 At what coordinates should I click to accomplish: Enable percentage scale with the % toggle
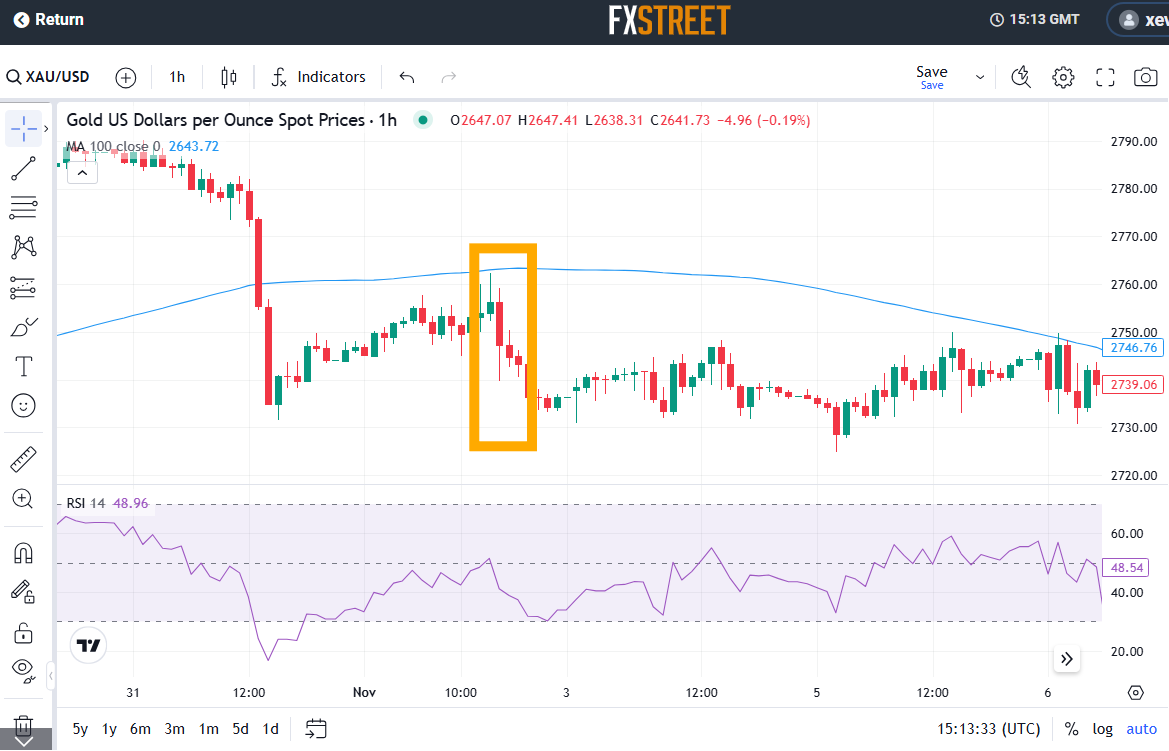click(1070, 729)
